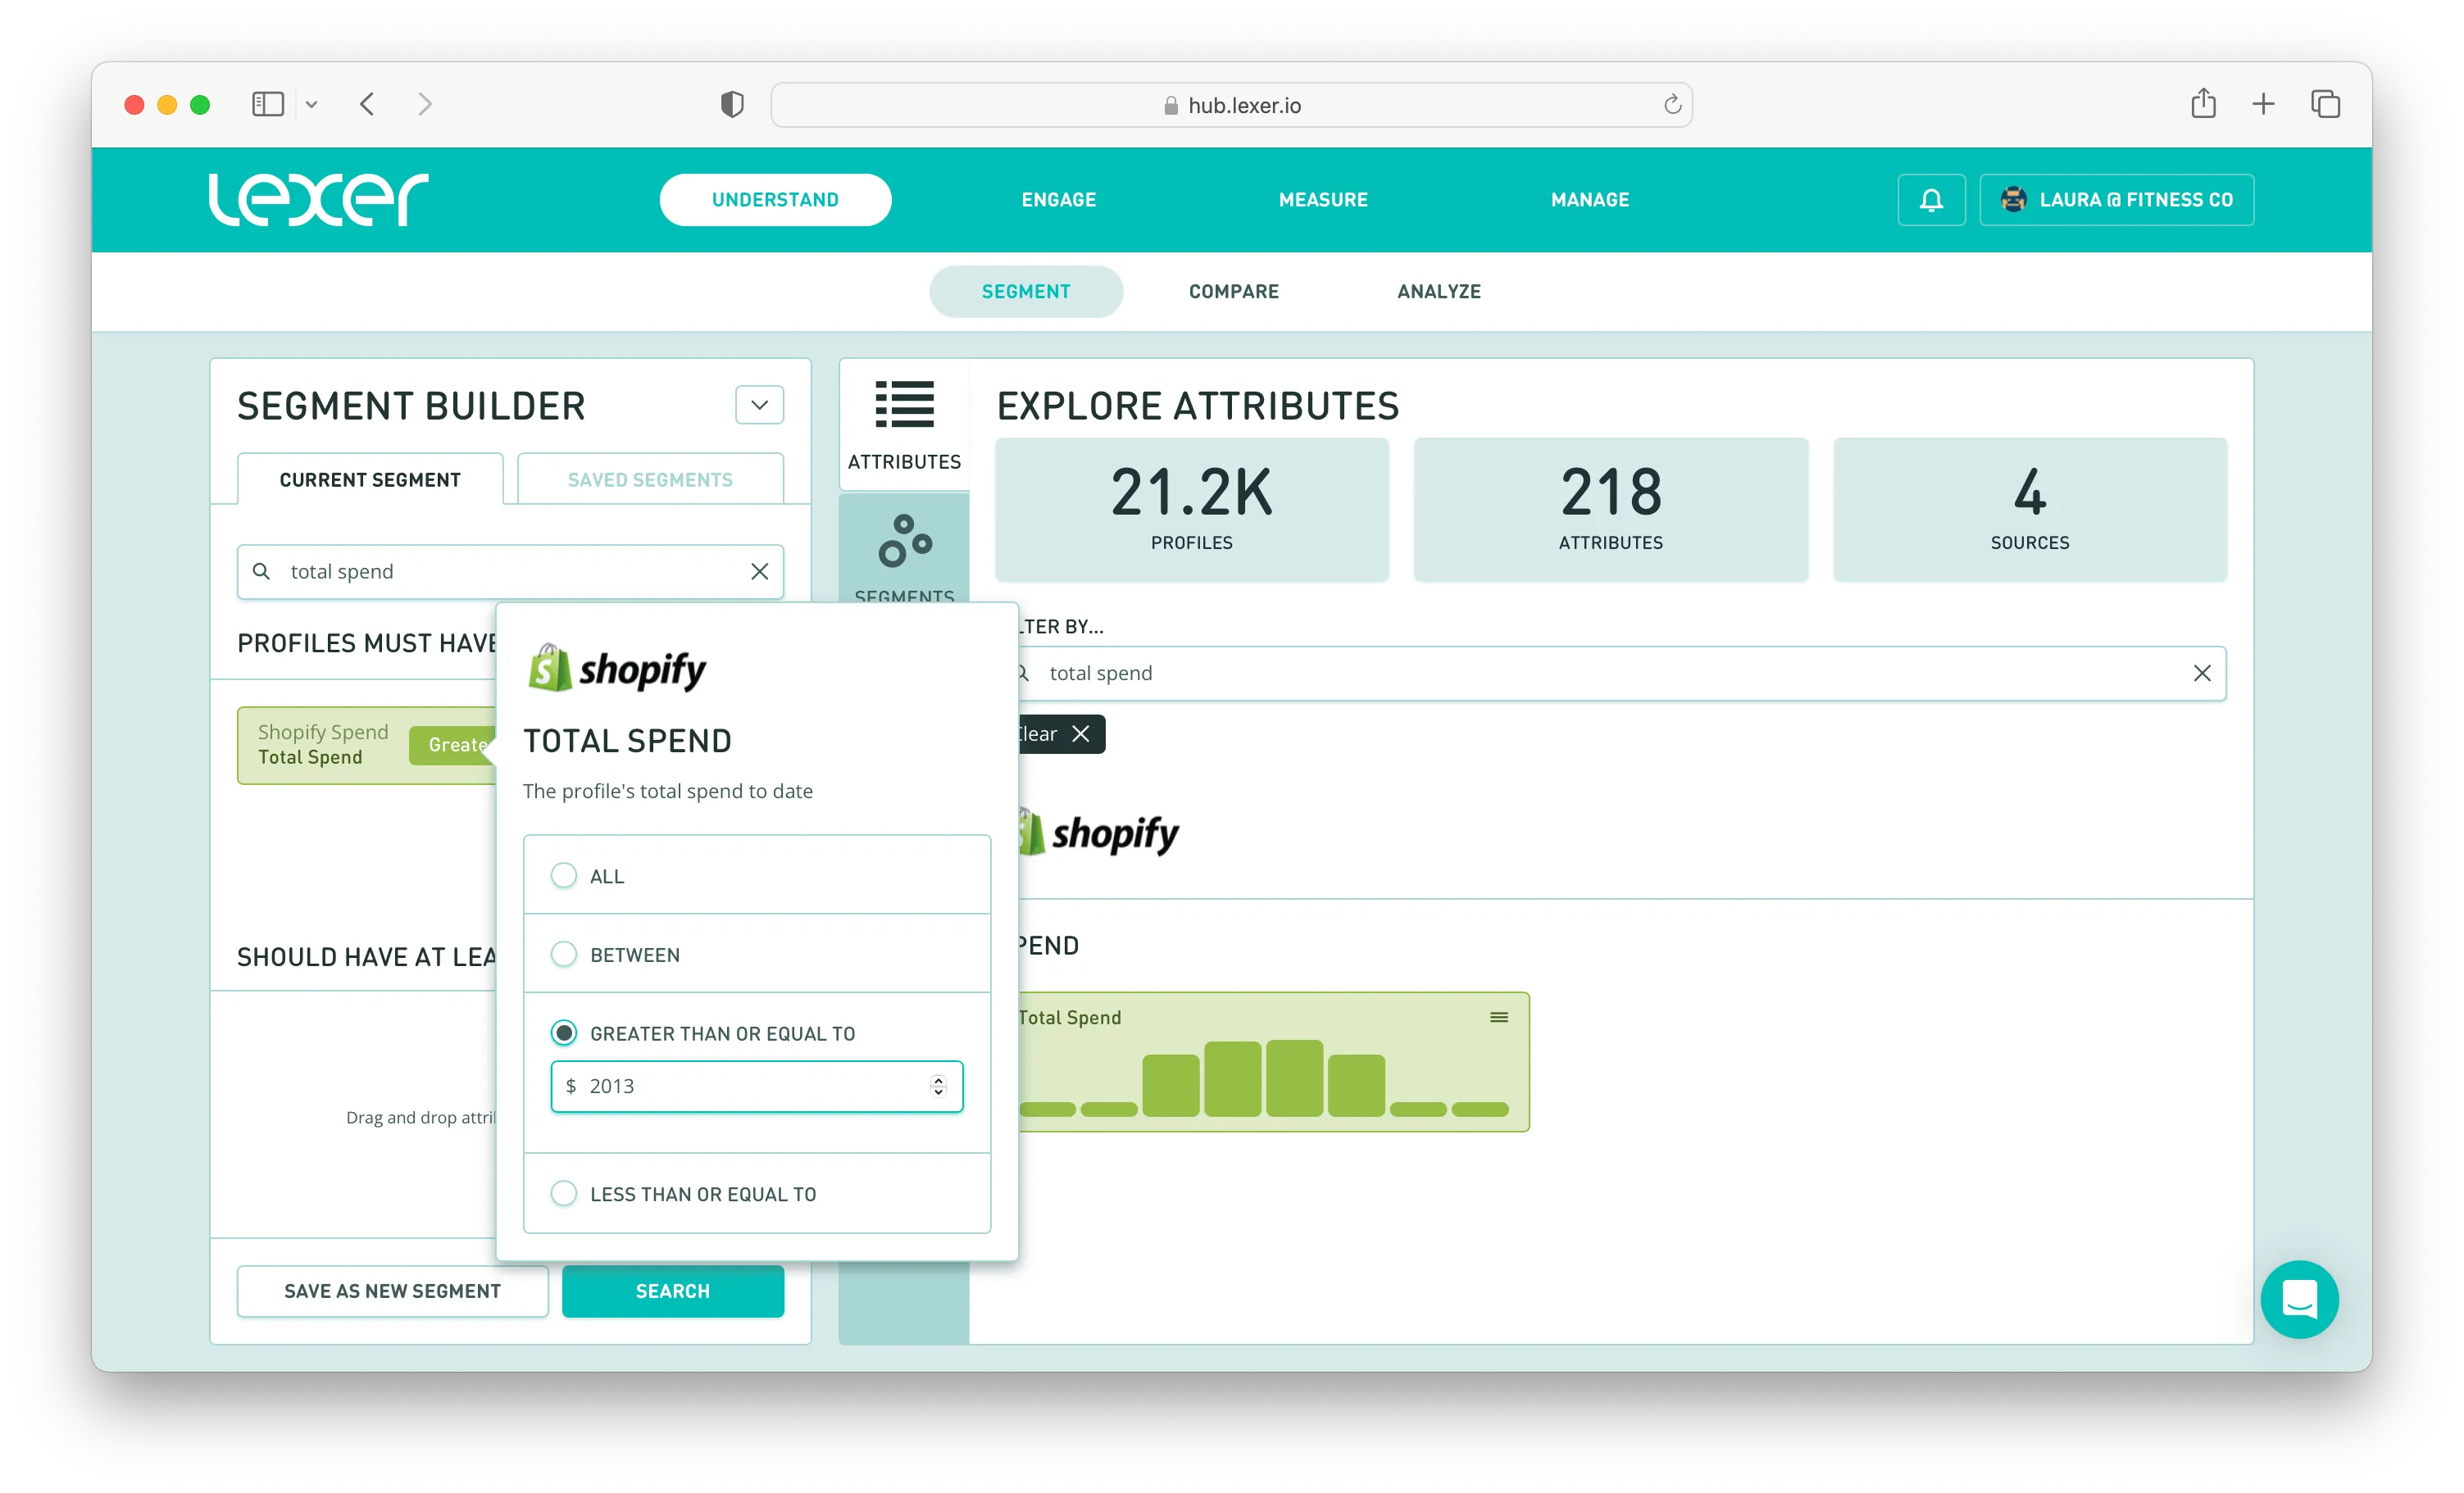Viewport: 2464px width, 1493px height.
Task: Choose Less Than Or Equal To option
Action: pyautogui.click(x=564, y=1193)
